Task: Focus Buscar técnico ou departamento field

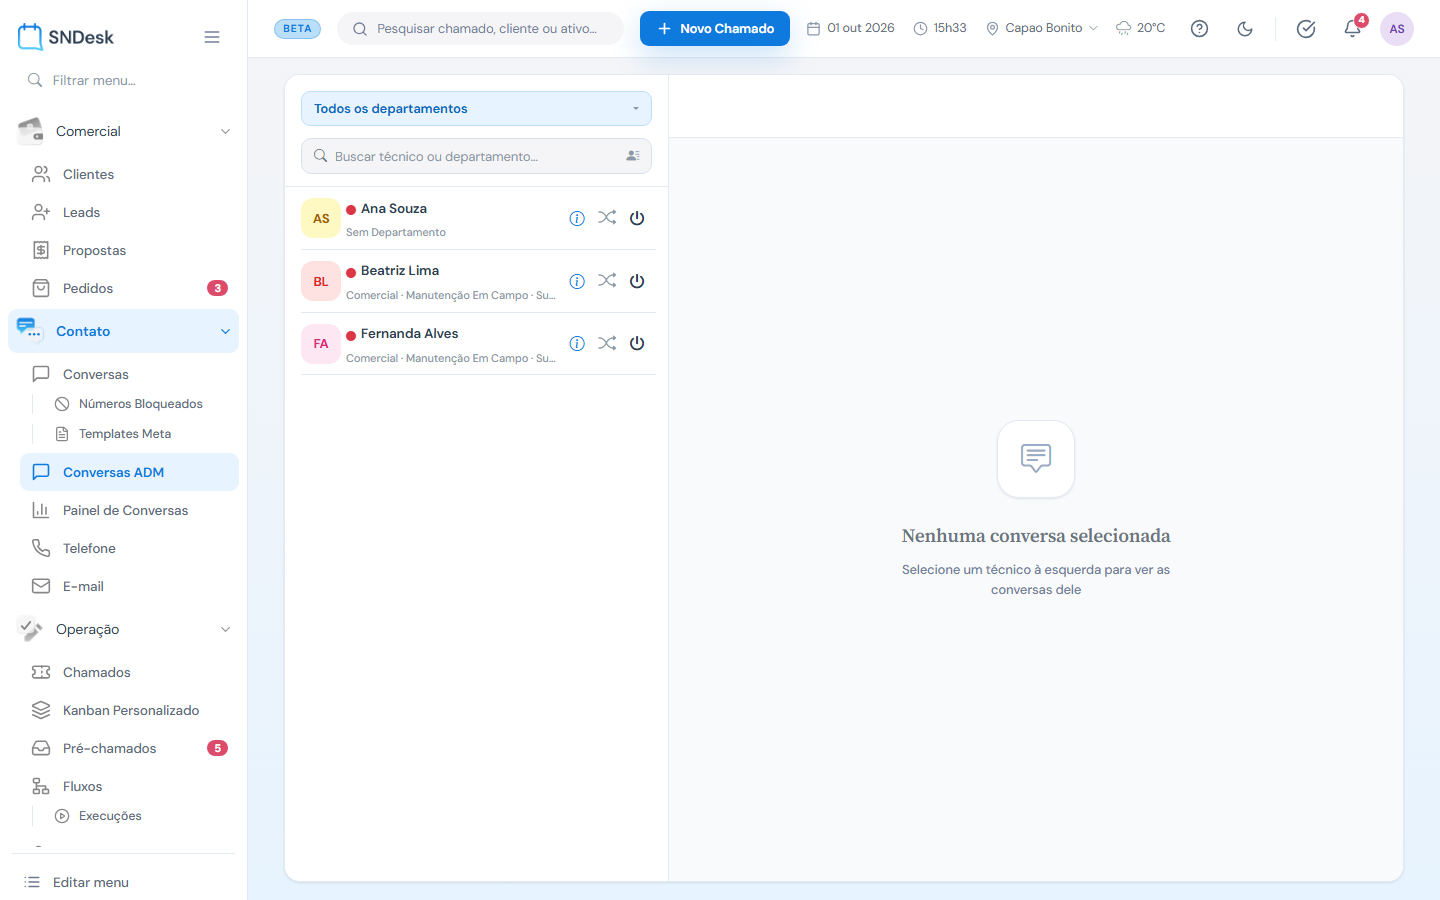Action: [x=476, y=156]
